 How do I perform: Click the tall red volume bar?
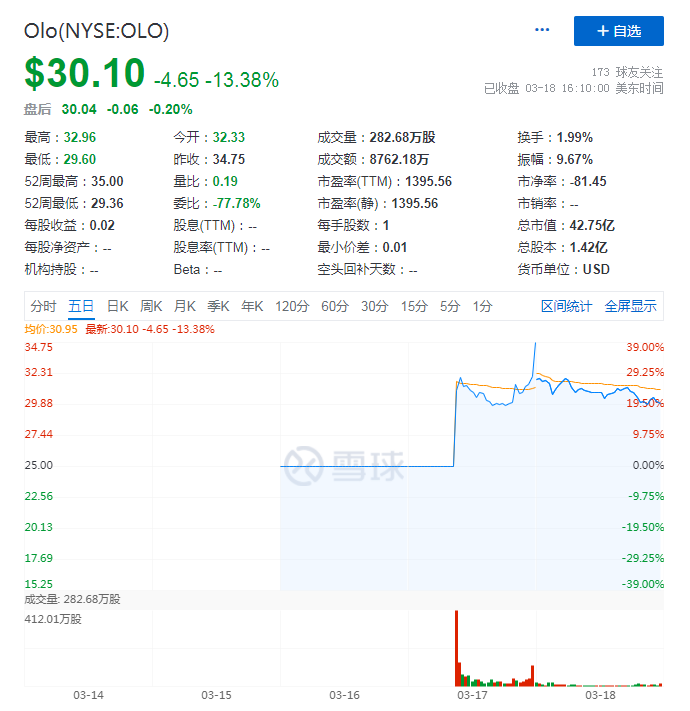pyautogui.click(x=456, y=647)
